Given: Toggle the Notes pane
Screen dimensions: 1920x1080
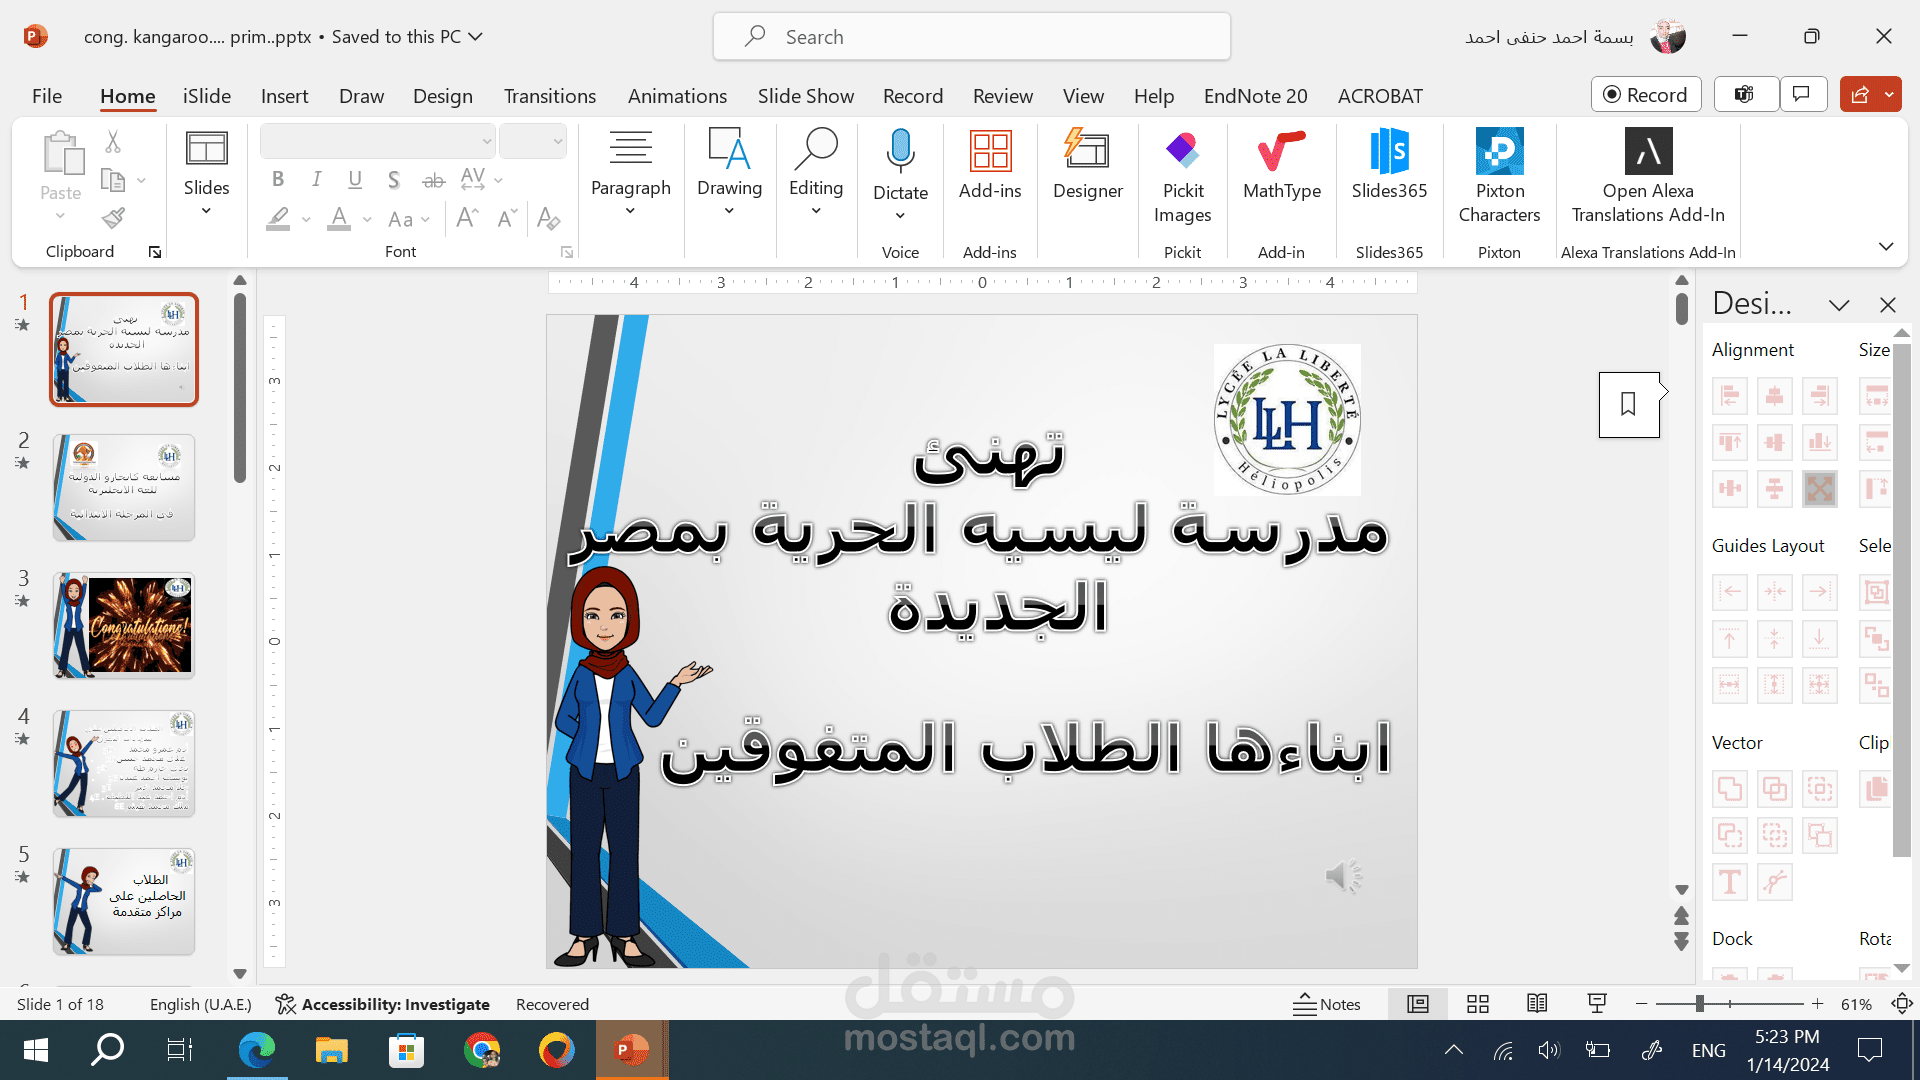Looking at the screenshot, I should click(x=1327, y=1004).
